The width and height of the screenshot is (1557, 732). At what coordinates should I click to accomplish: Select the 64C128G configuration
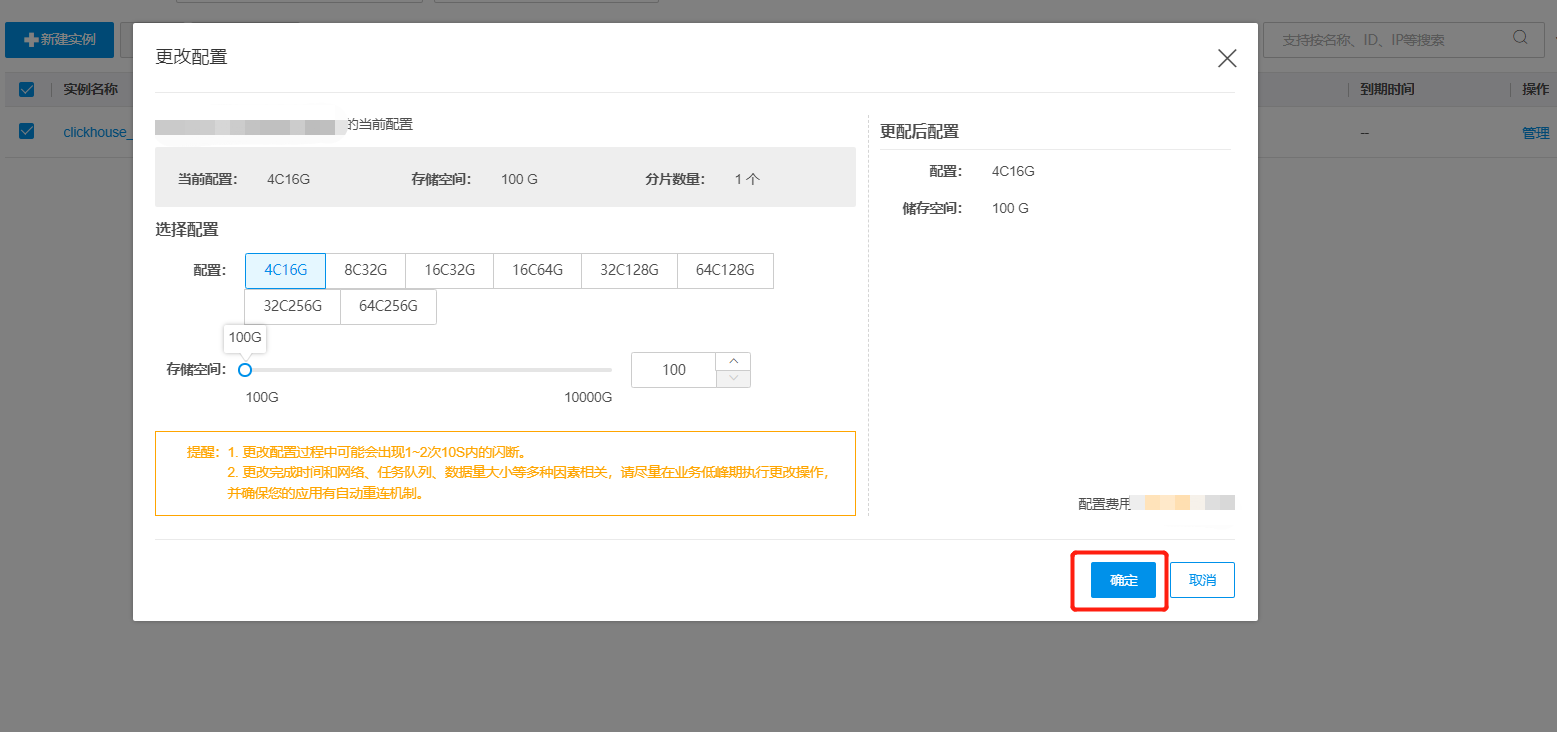(725, 270)
